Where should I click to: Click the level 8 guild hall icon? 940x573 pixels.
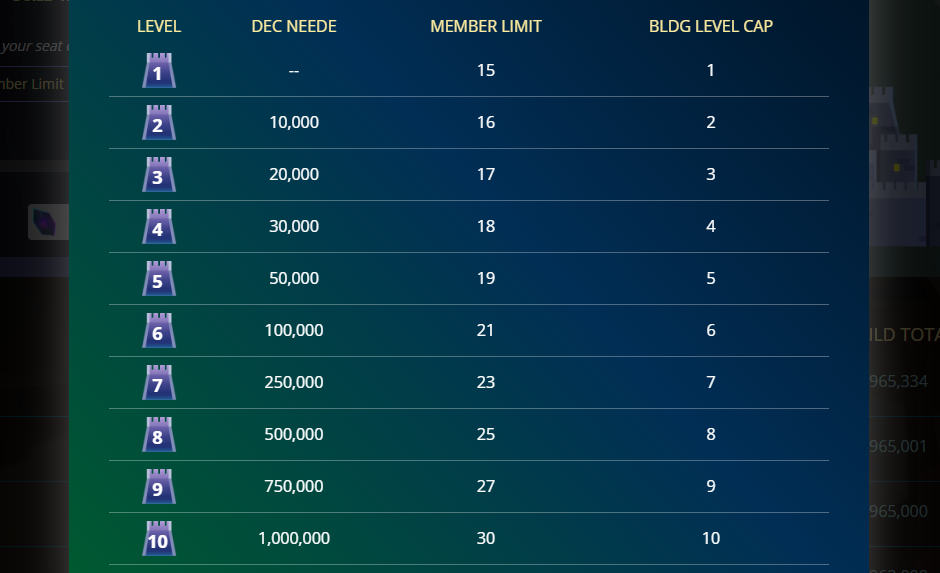pos(159,435)
